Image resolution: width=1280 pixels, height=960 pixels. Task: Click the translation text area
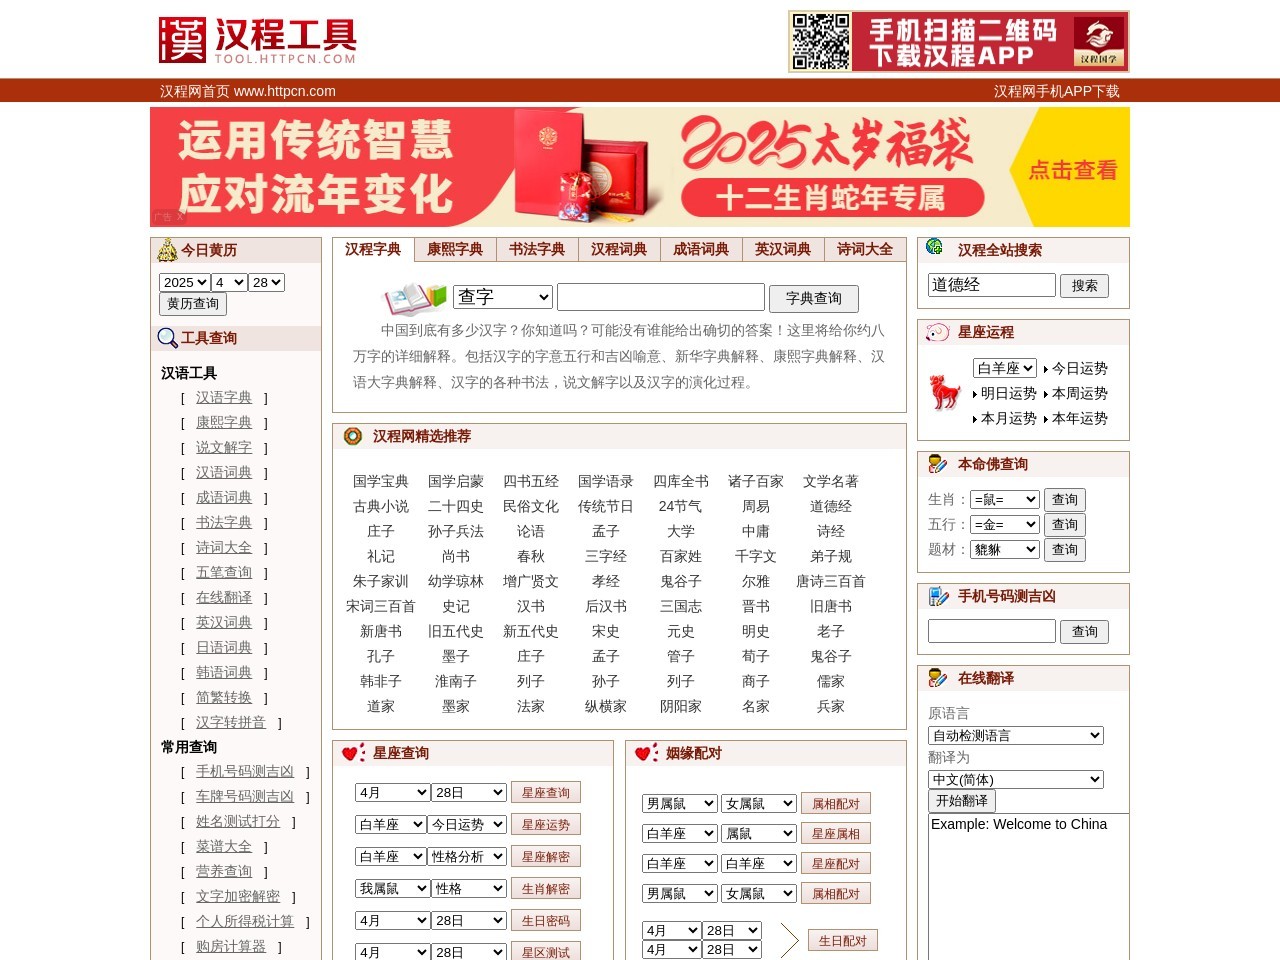(x=1029, y=886)
